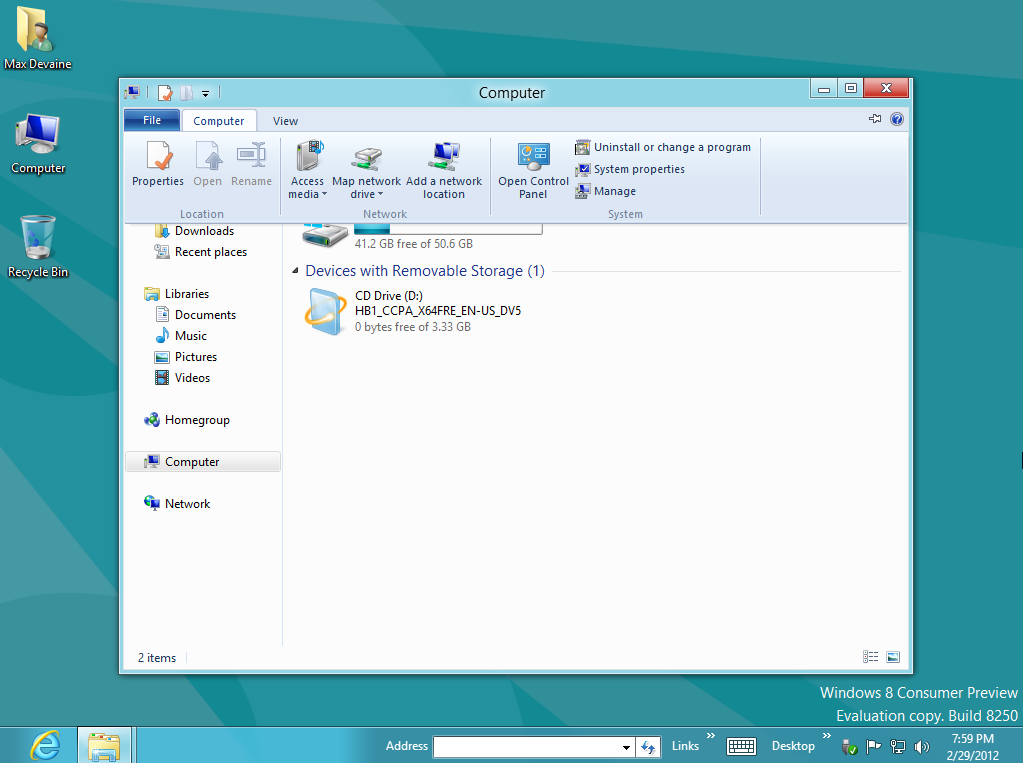Switch to the View ribbon tab

point(285,121)
